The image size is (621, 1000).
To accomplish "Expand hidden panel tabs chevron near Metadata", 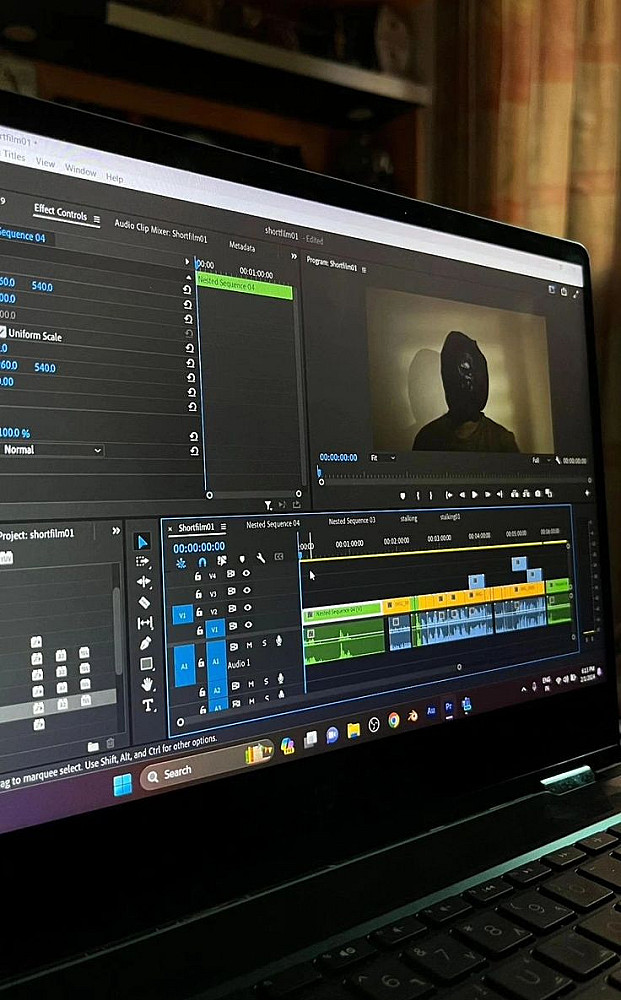I will coord(294,256).
